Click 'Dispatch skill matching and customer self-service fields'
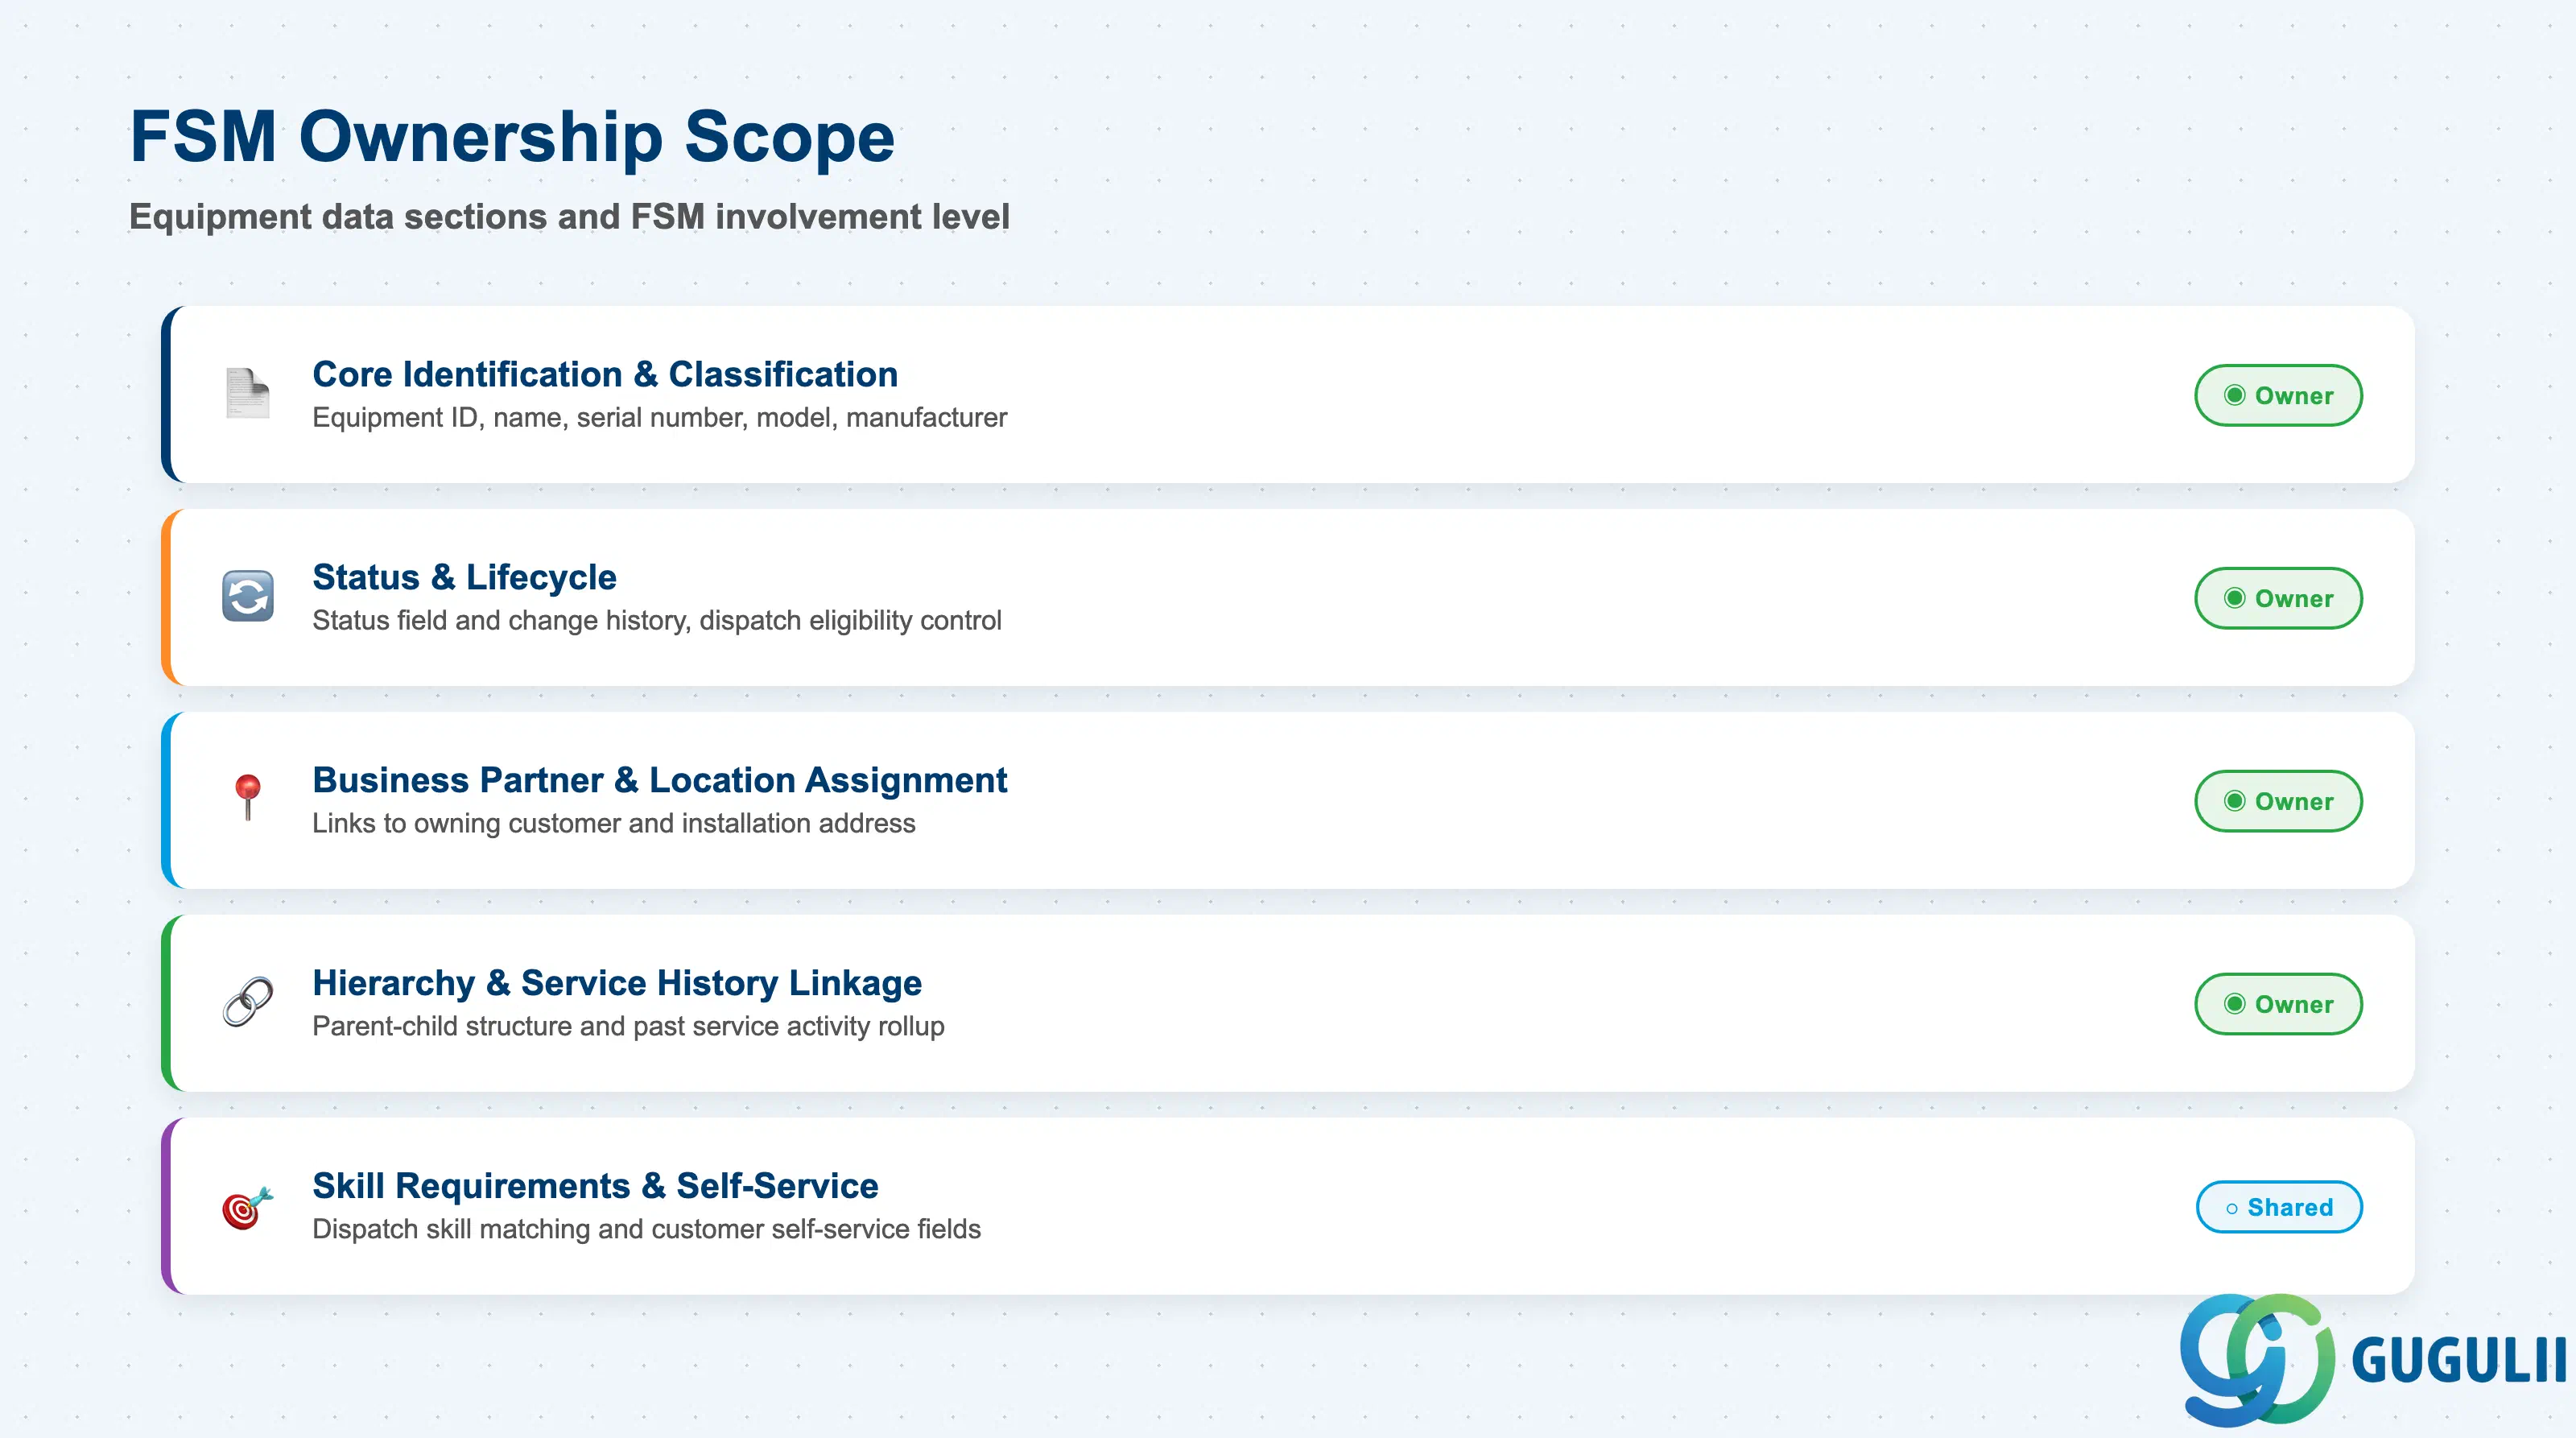 tap(647, 1230)
